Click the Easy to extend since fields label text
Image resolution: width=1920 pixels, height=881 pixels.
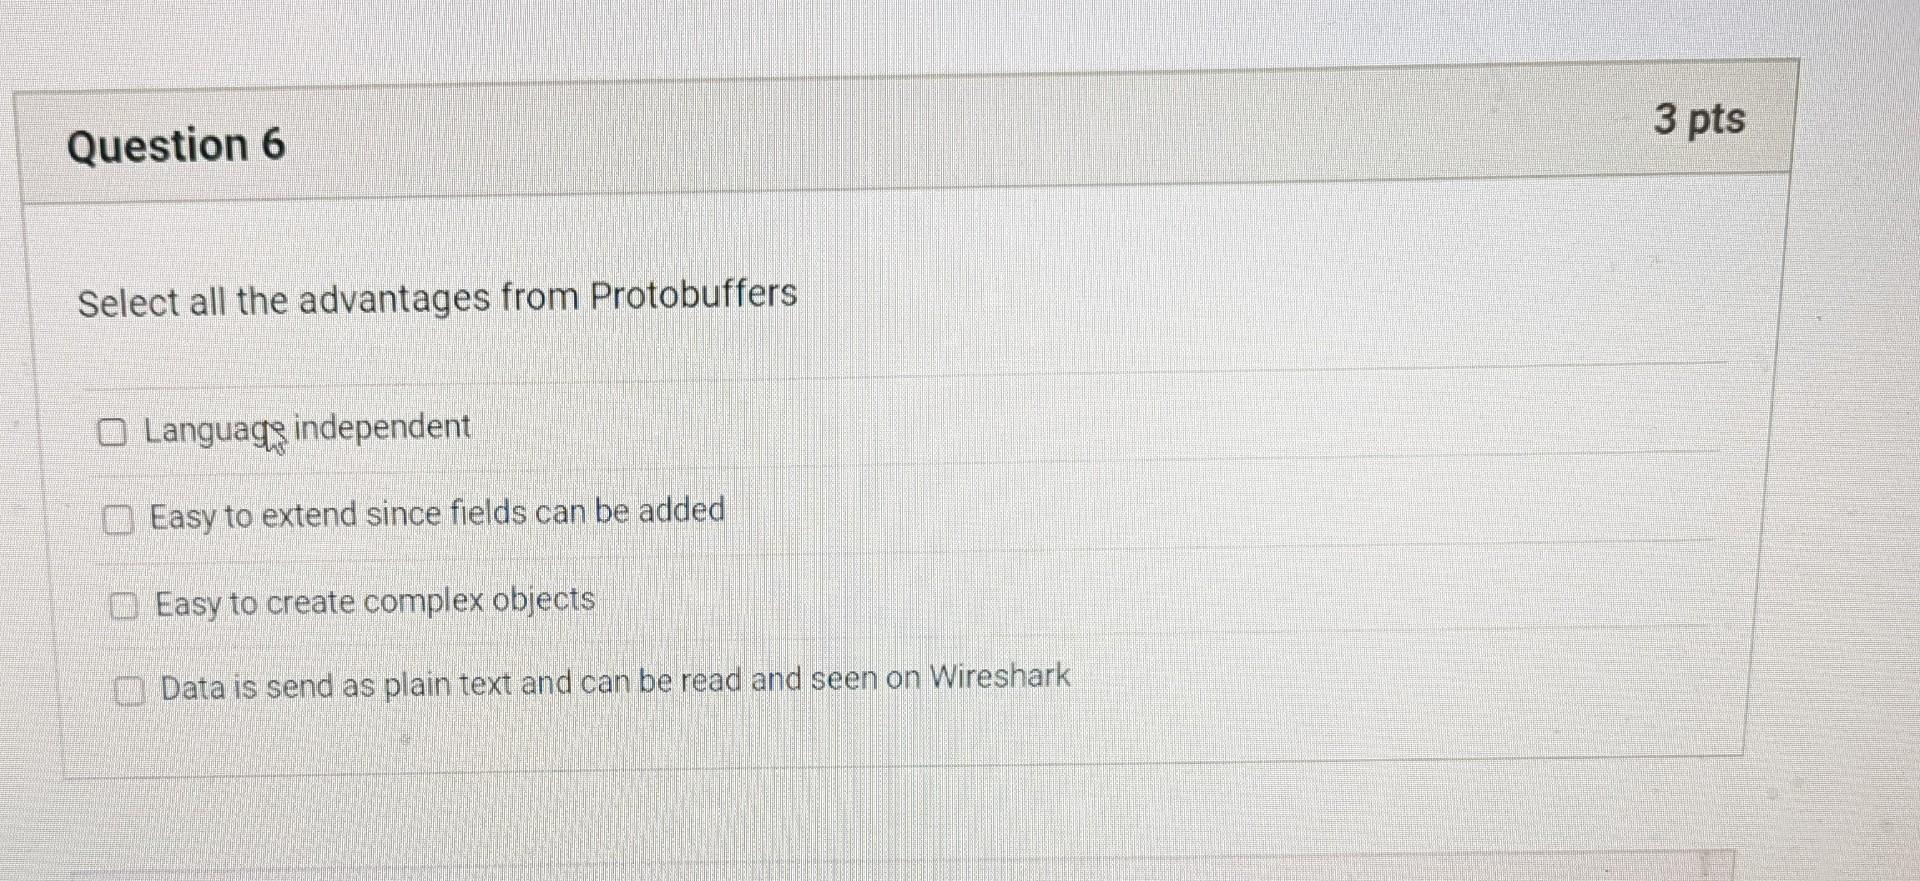point(437,514)
